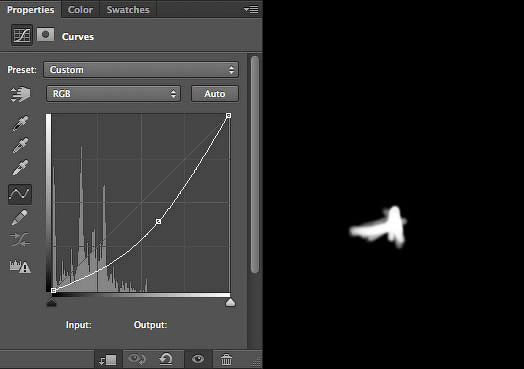524x369 pixels.
Task: Switch to the Properties tab
Action: tap(30, 10)
